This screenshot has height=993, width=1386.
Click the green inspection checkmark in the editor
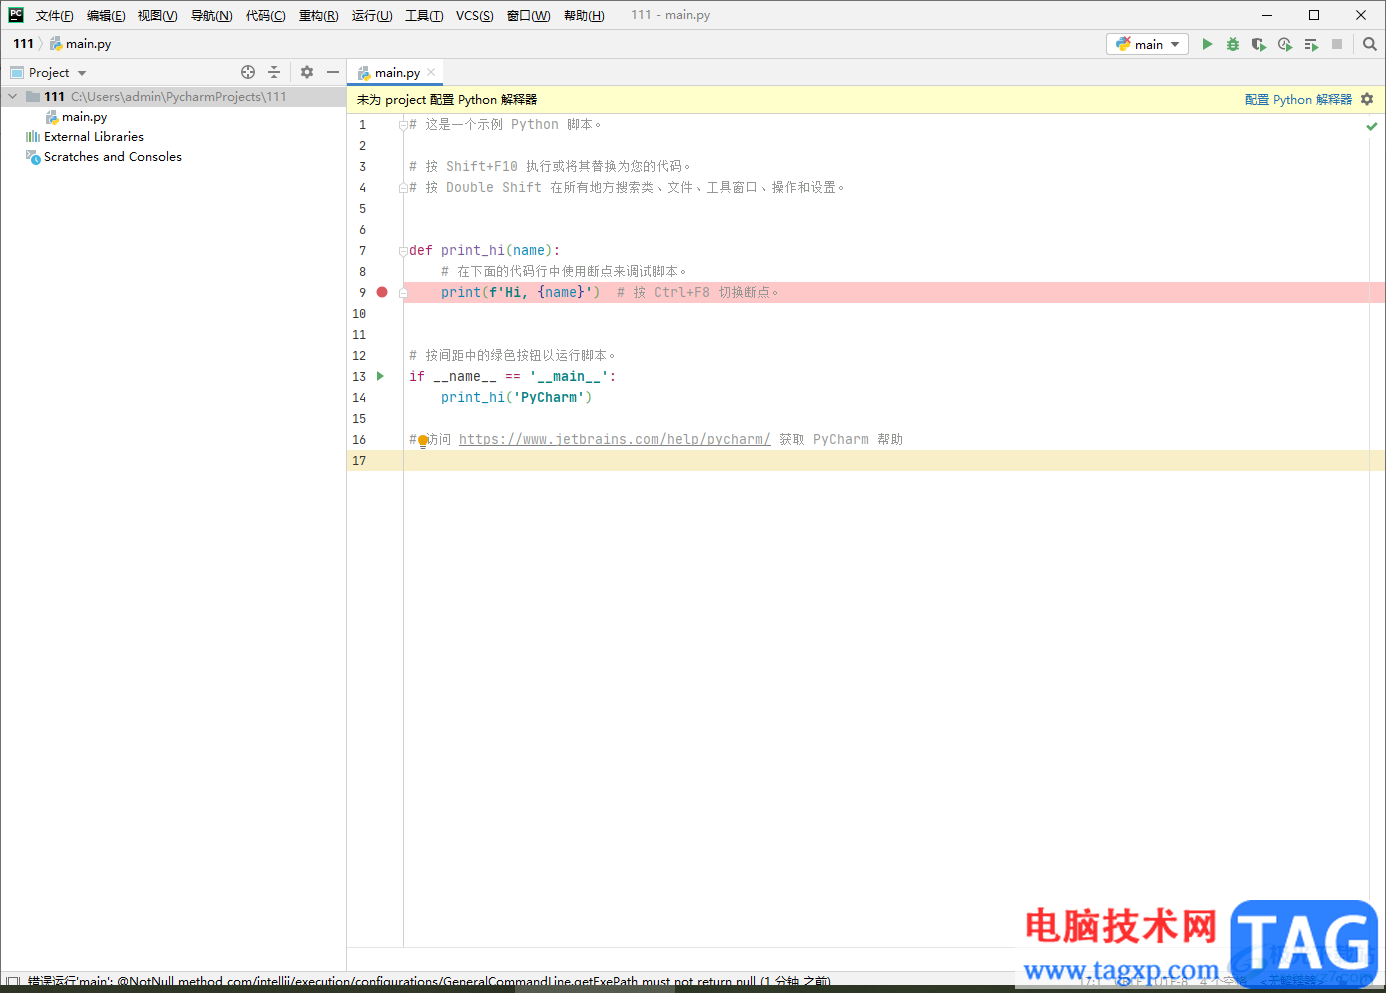pyautogui.click(x=1372, y=126)
